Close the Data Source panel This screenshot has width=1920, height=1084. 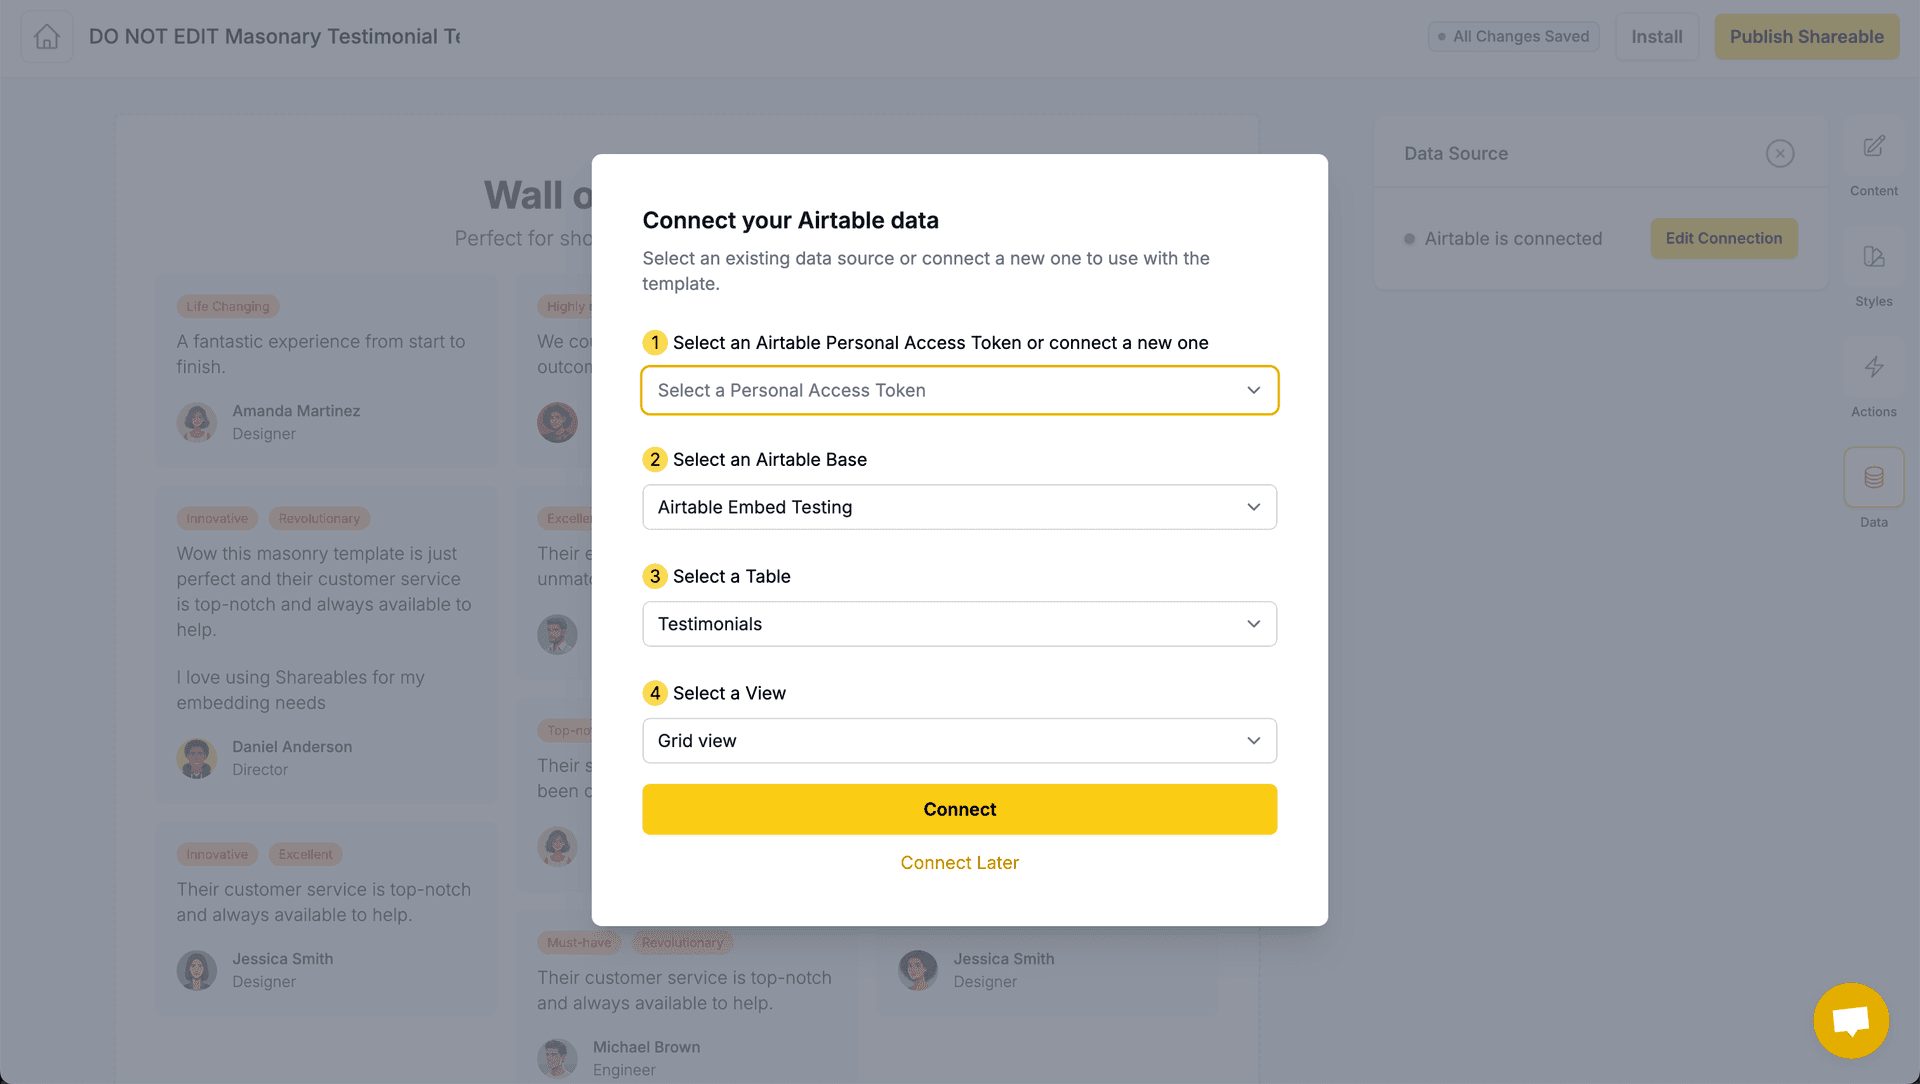click(1780, 153)
